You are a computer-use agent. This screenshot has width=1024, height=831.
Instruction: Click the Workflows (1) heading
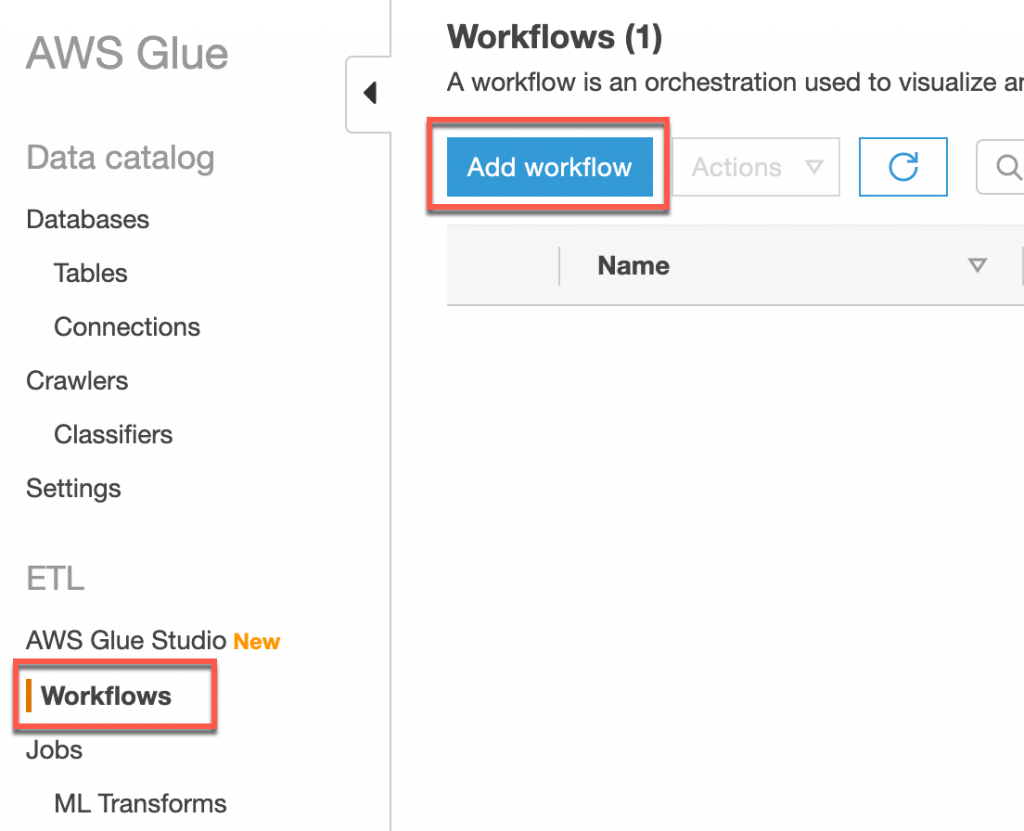point(555,37)
